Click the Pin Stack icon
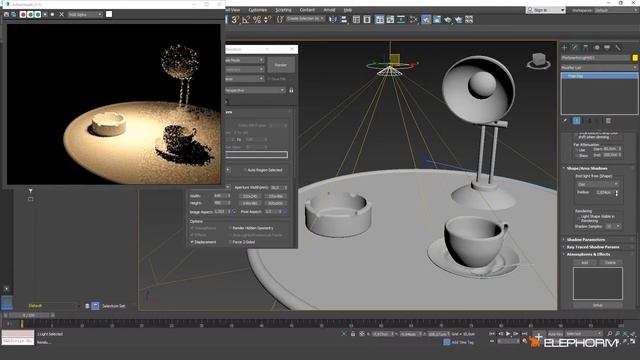640x360 pixels. (565, 121)
